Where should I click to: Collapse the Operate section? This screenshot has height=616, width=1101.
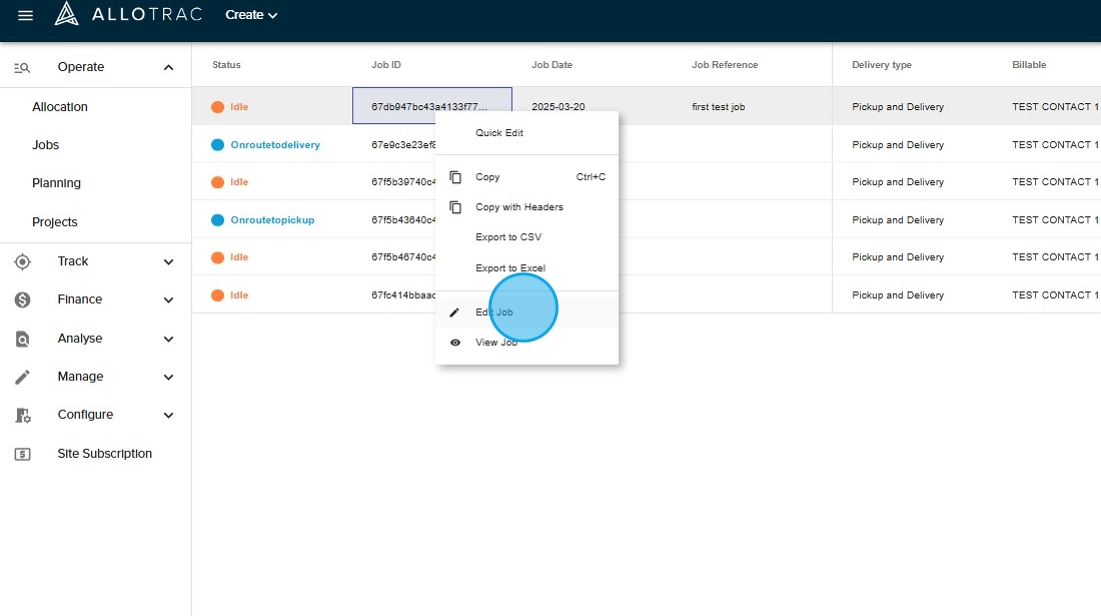168,68
